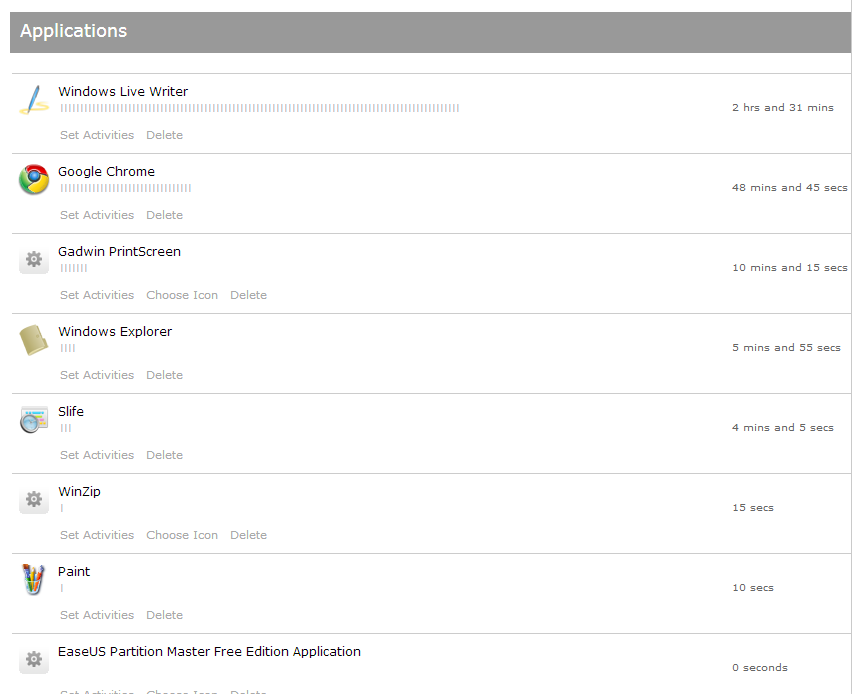Click the Applications header bar
This screenshot has height=694, width=852.
[x=430, y=31]
